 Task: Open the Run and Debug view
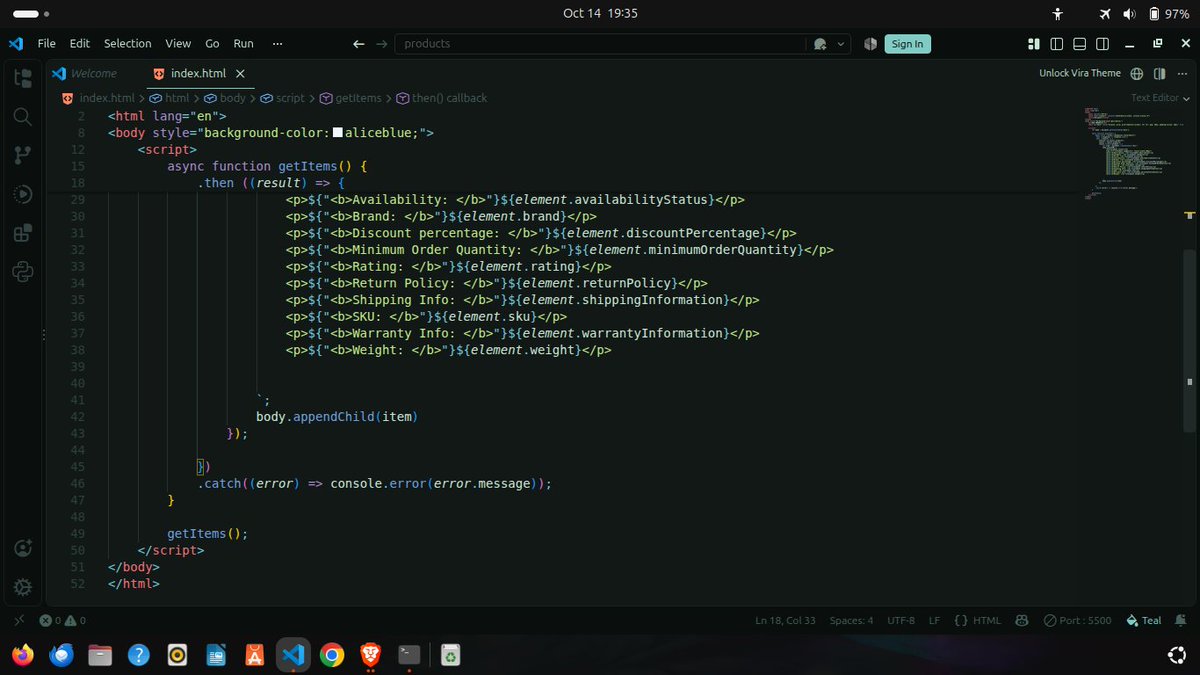(x=22, y=194)
